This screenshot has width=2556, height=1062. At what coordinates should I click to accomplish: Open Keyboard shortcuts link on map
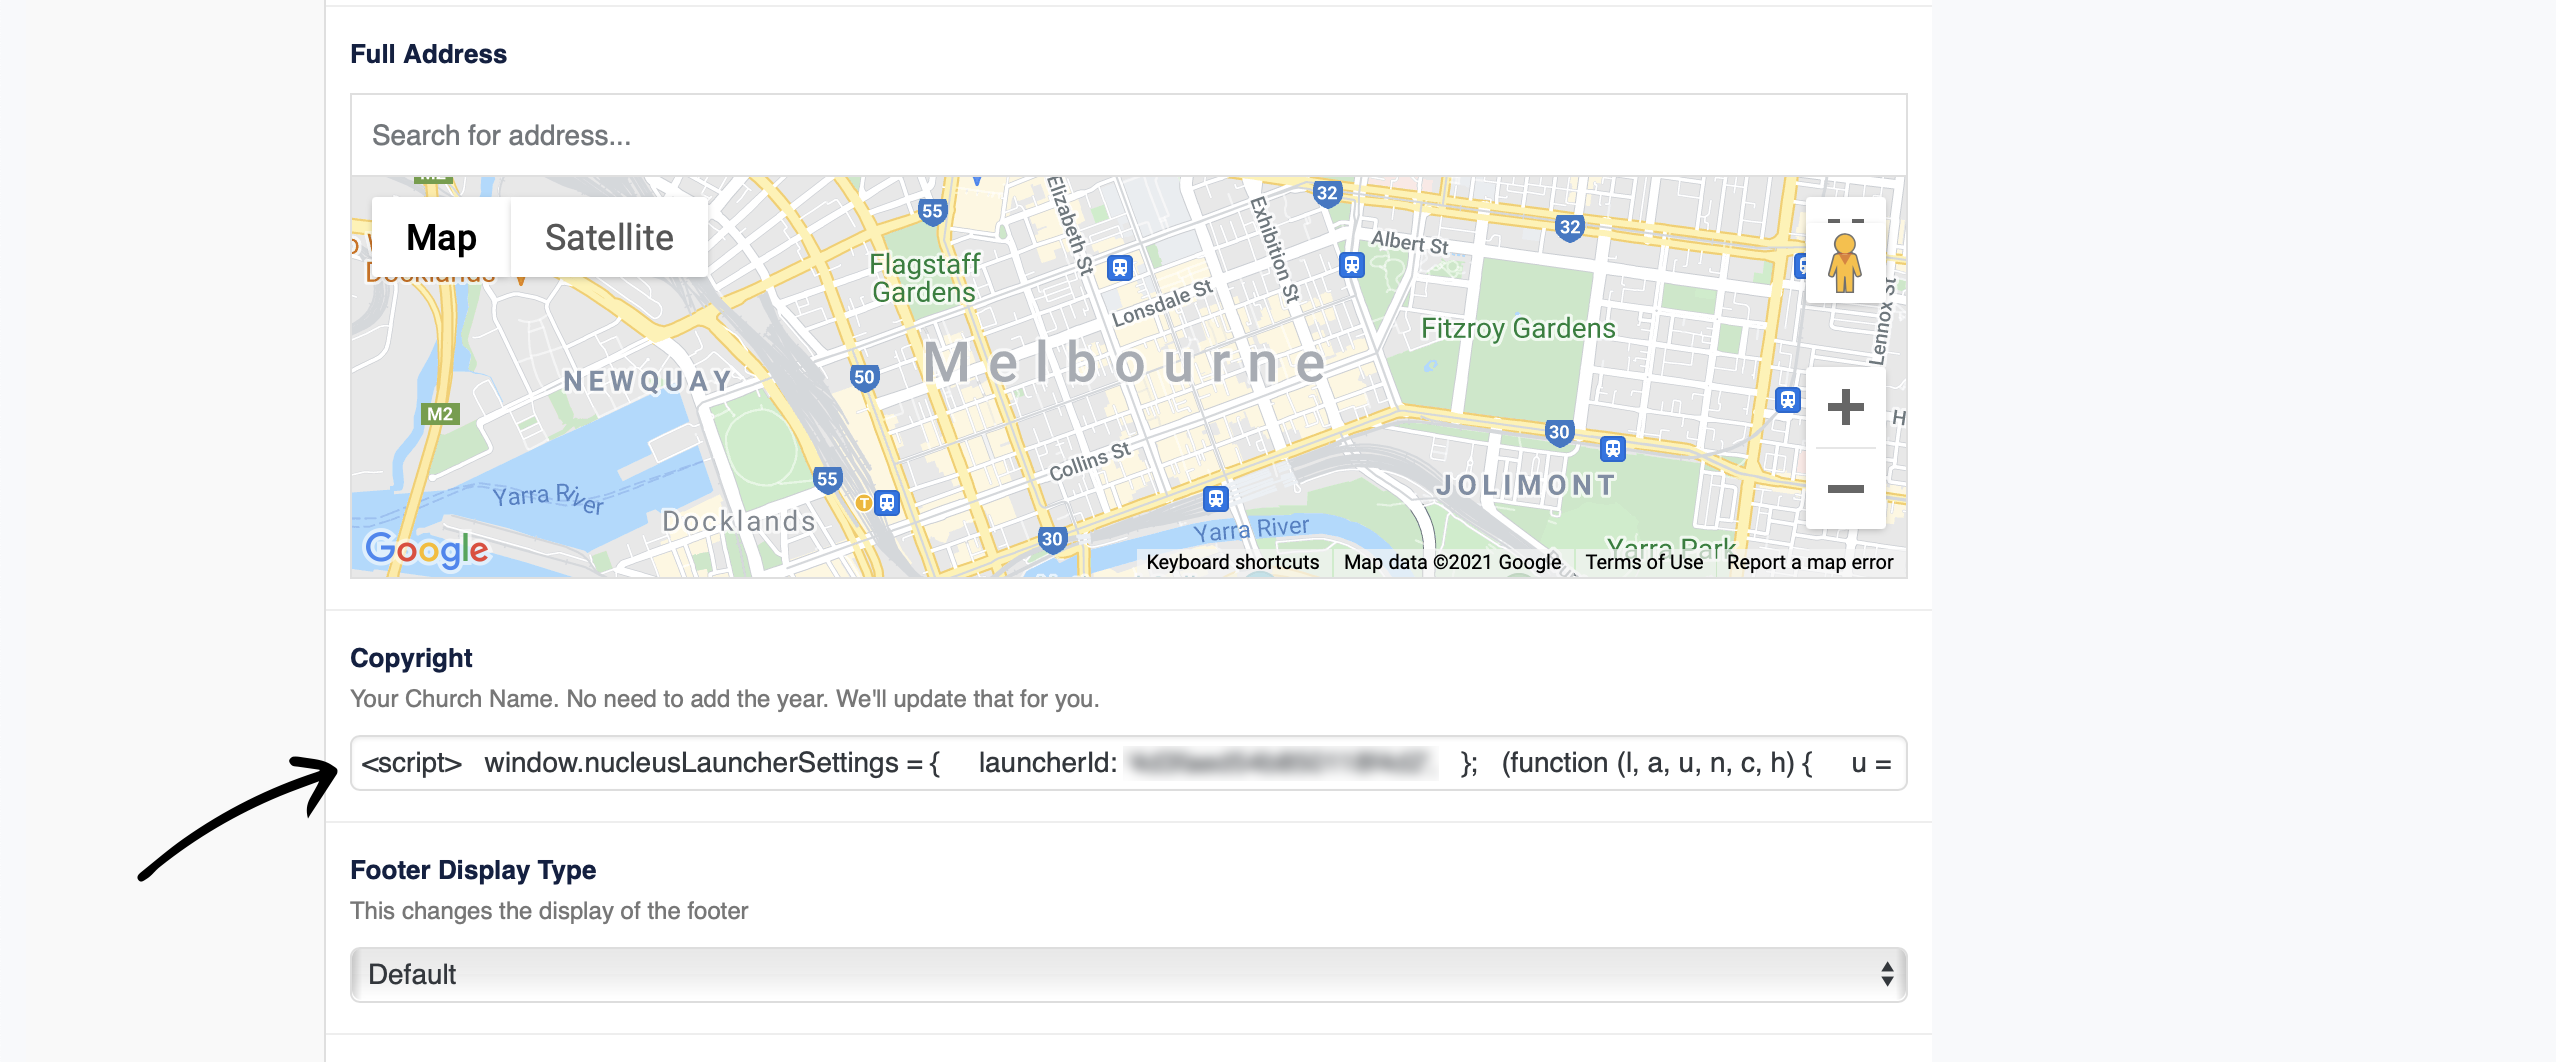(x=1233, y=562)
